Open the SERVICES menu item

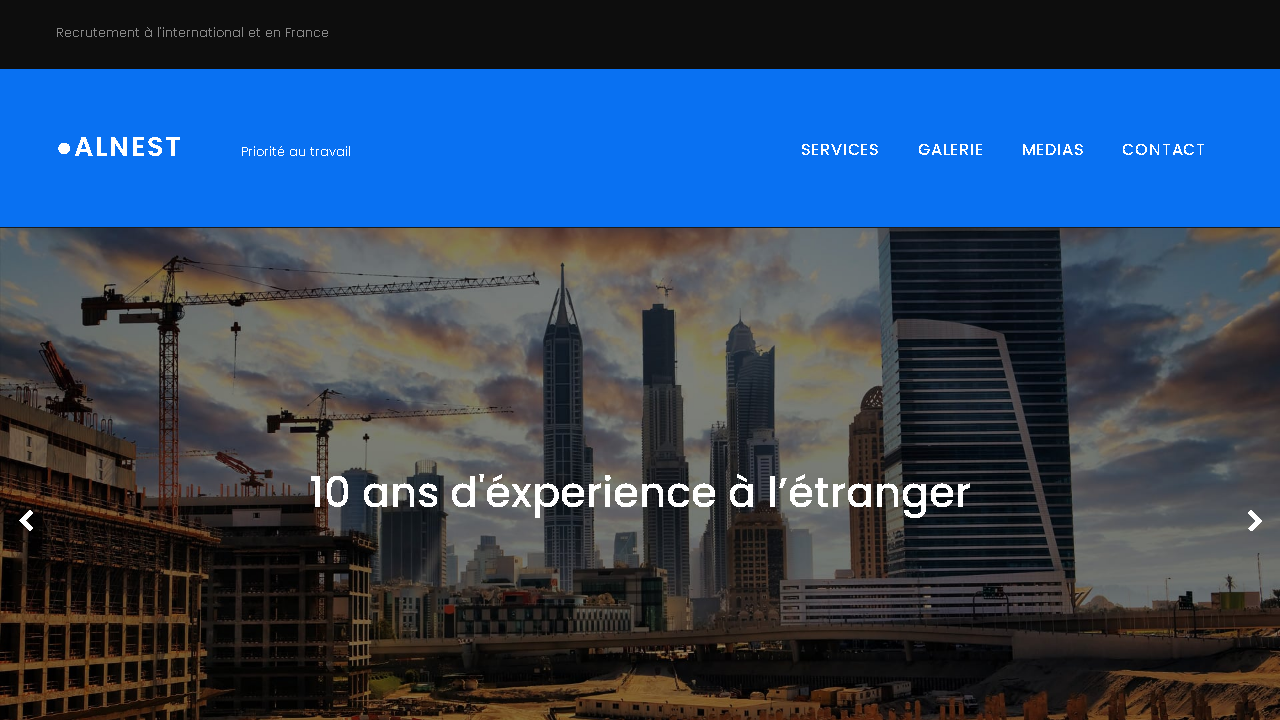coord(840,150)
